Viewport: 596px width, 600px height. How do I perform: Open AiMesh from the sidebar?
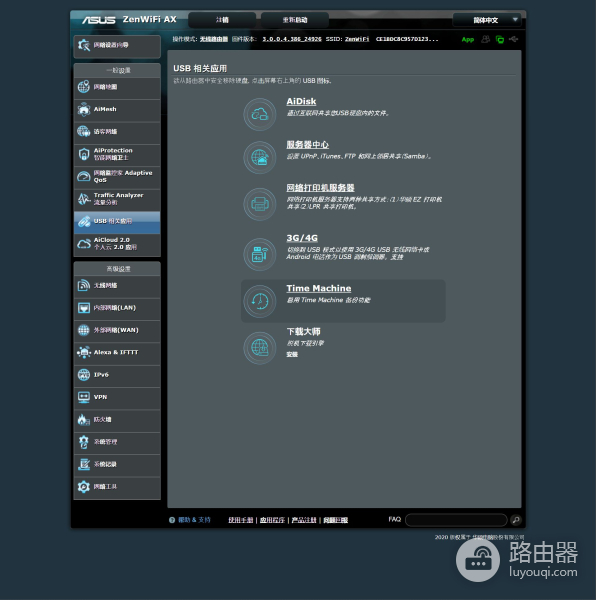click(117, 110)
